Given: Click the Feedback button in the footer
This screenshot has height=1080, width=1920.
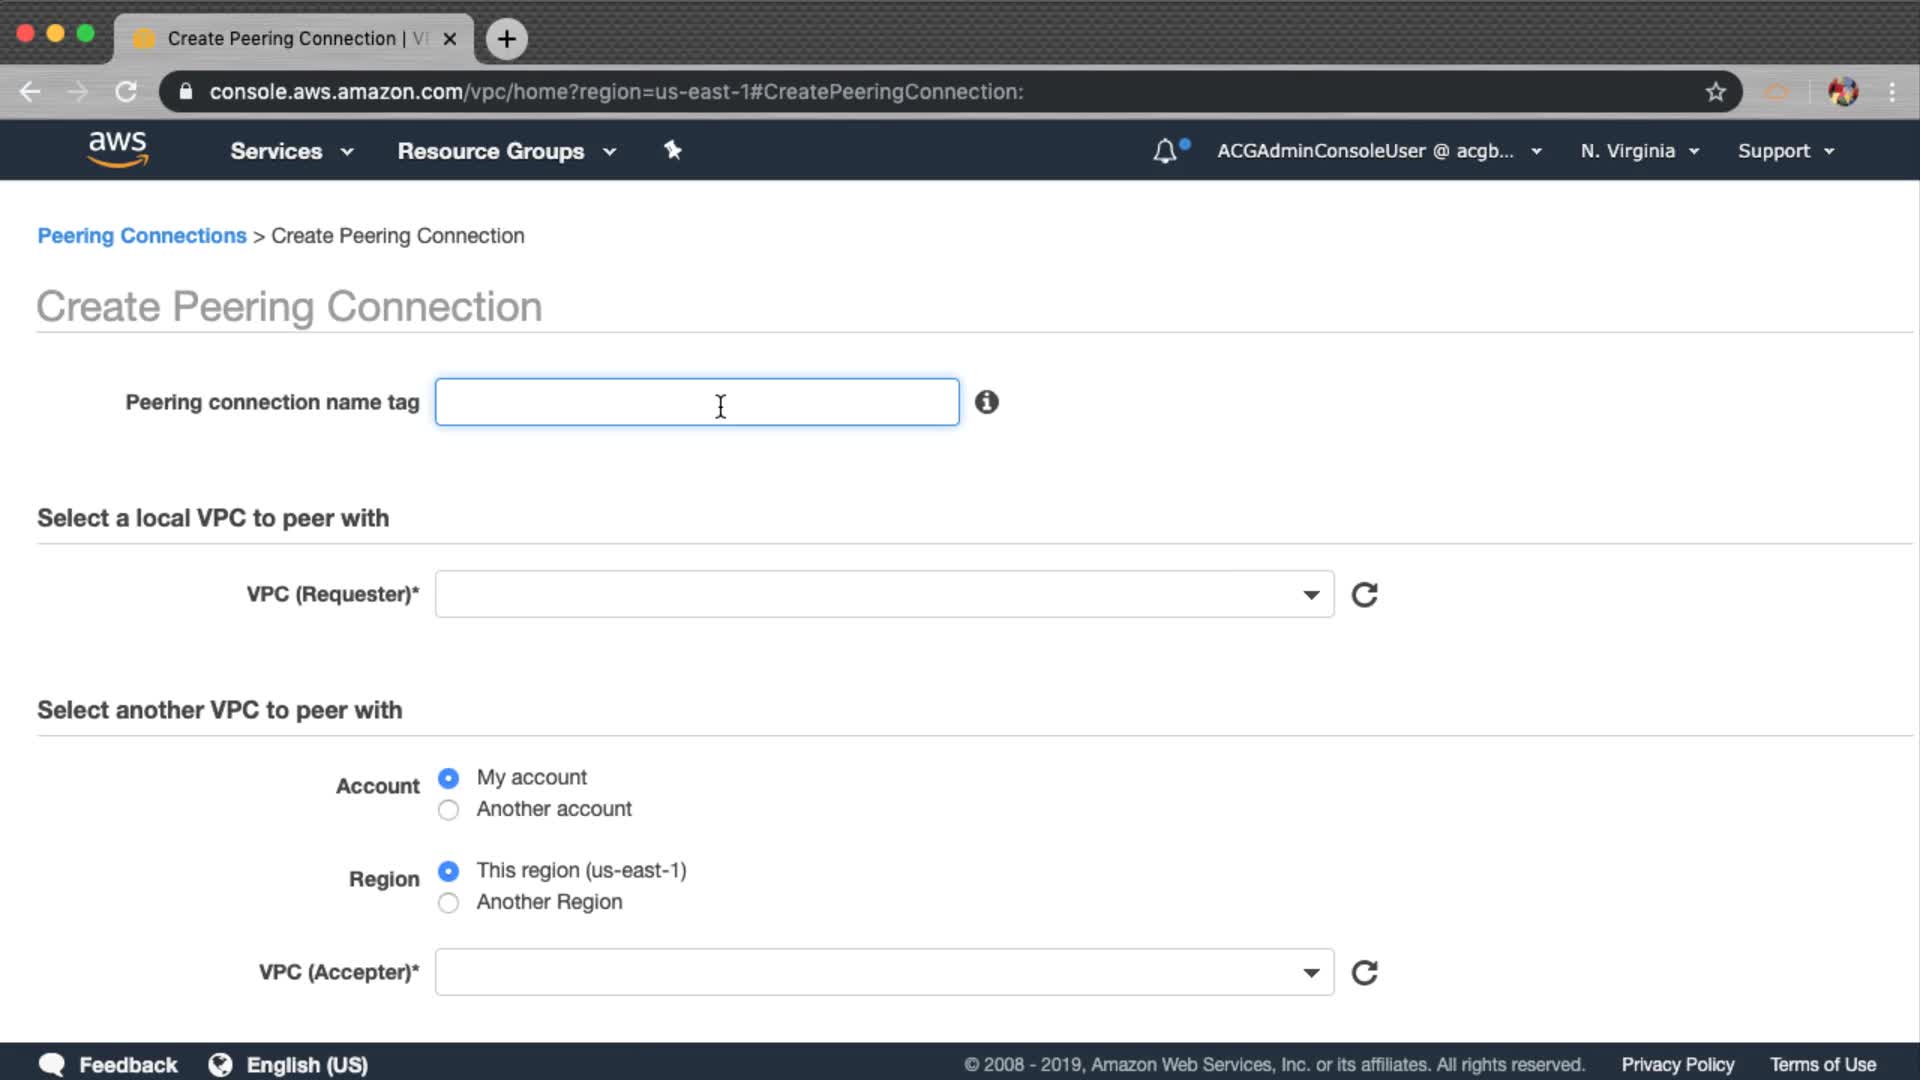Looking at the screenshot, I should pyautogui.click(x=108, y=1065).
